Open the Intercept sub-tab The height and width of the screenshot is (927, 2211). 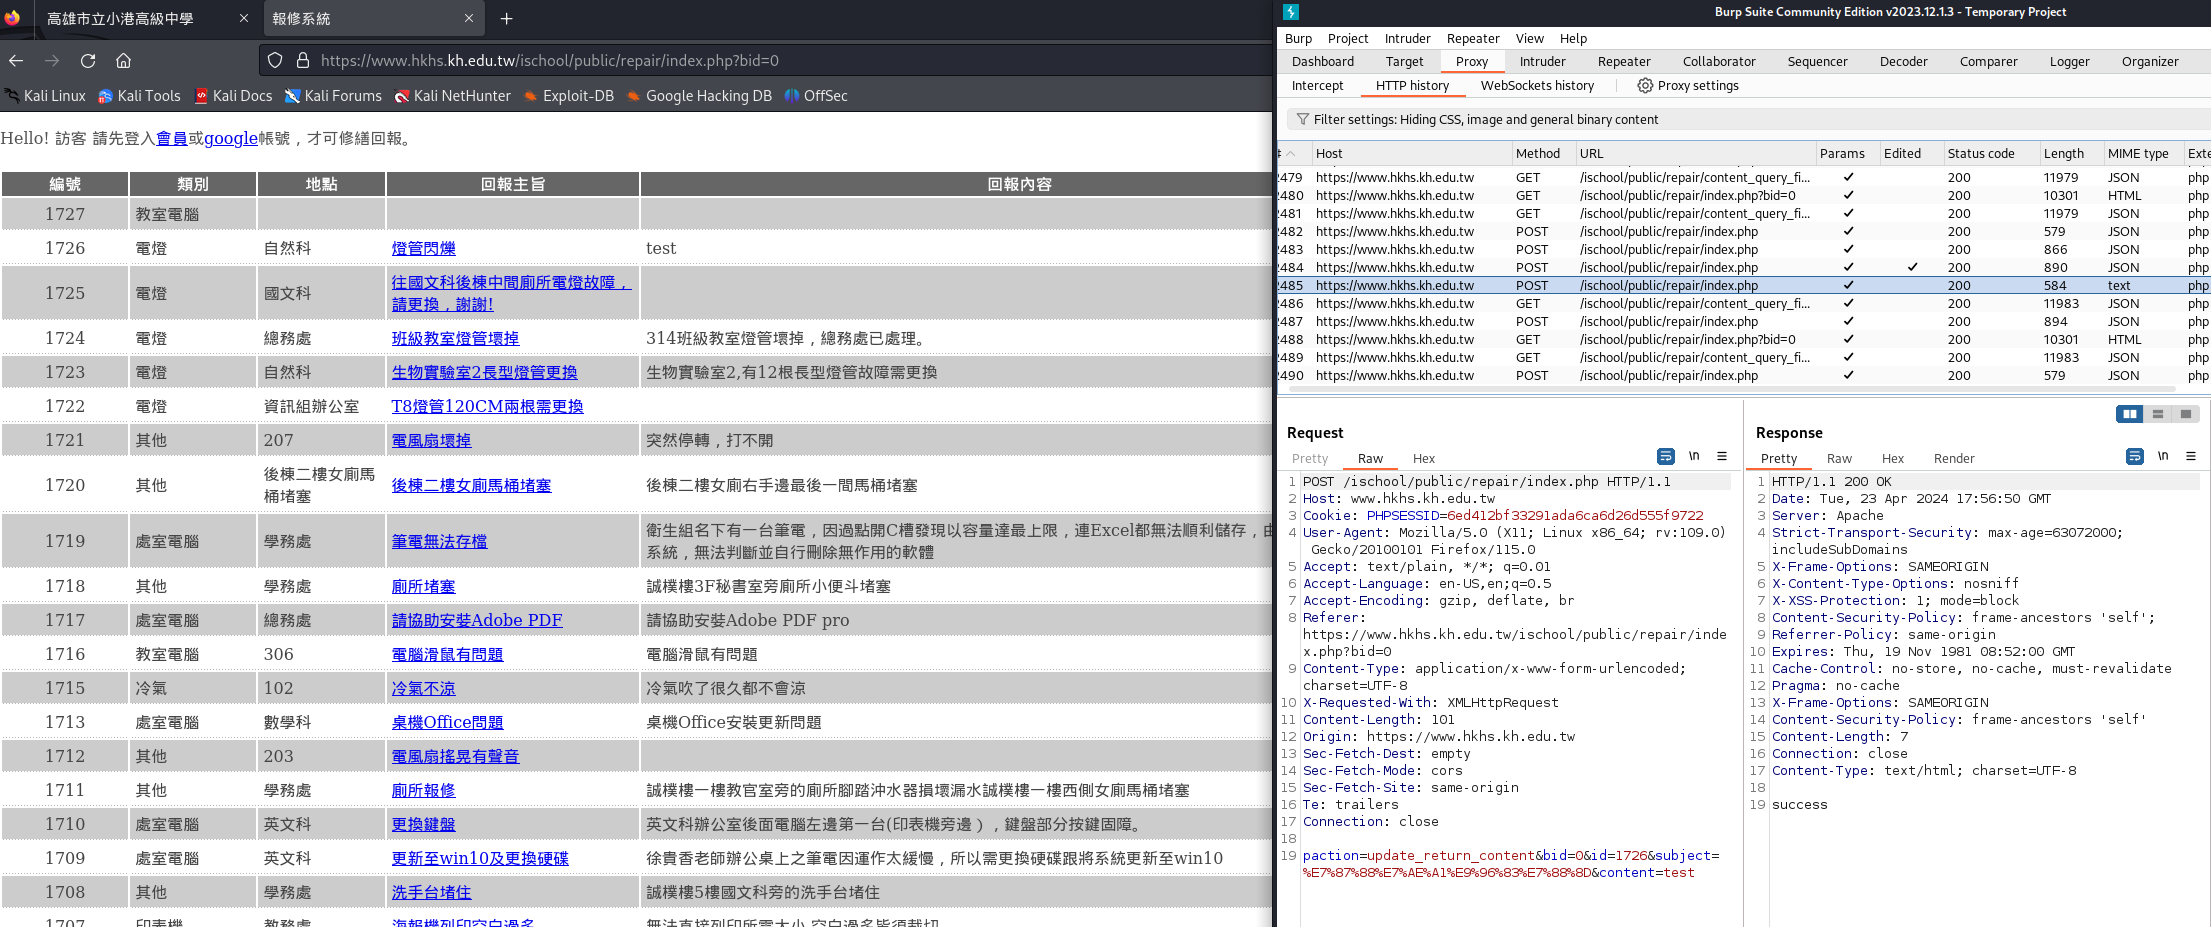(x=1317, y=86)
